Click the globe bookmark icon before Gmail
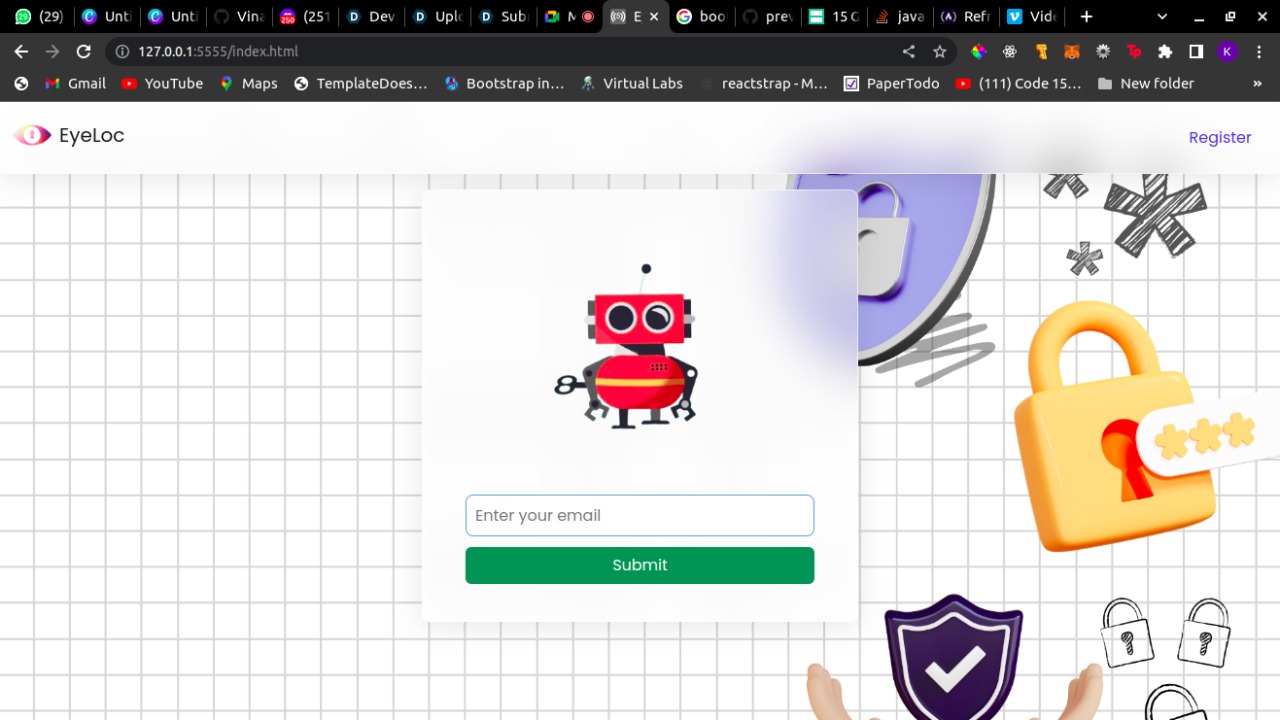Screen dimensions: 1280x720 pyautogui.click(x=21, y=83)
